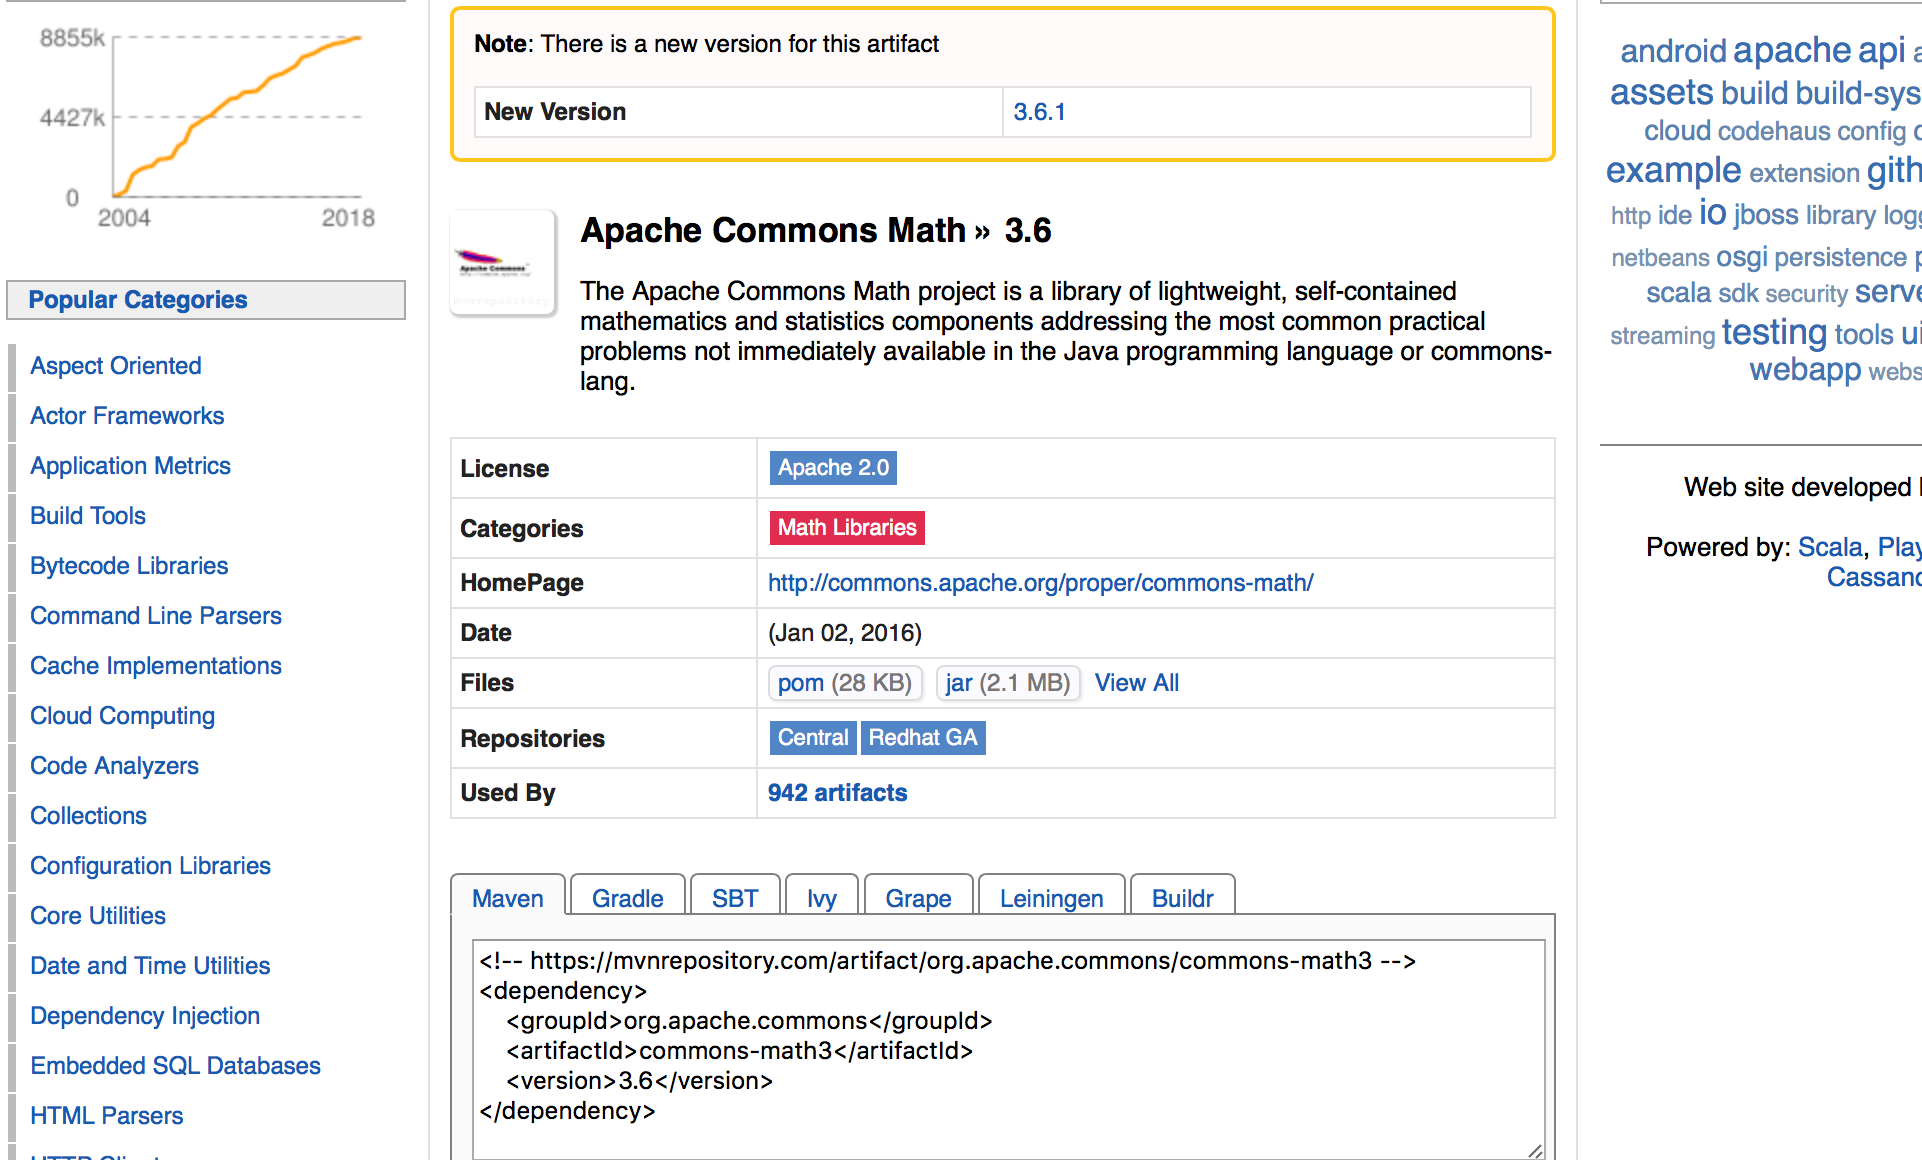Screen dimensions: 1922x1160
Task: Click the testing tag in tag cloud
Action: tap(1773, 333)
